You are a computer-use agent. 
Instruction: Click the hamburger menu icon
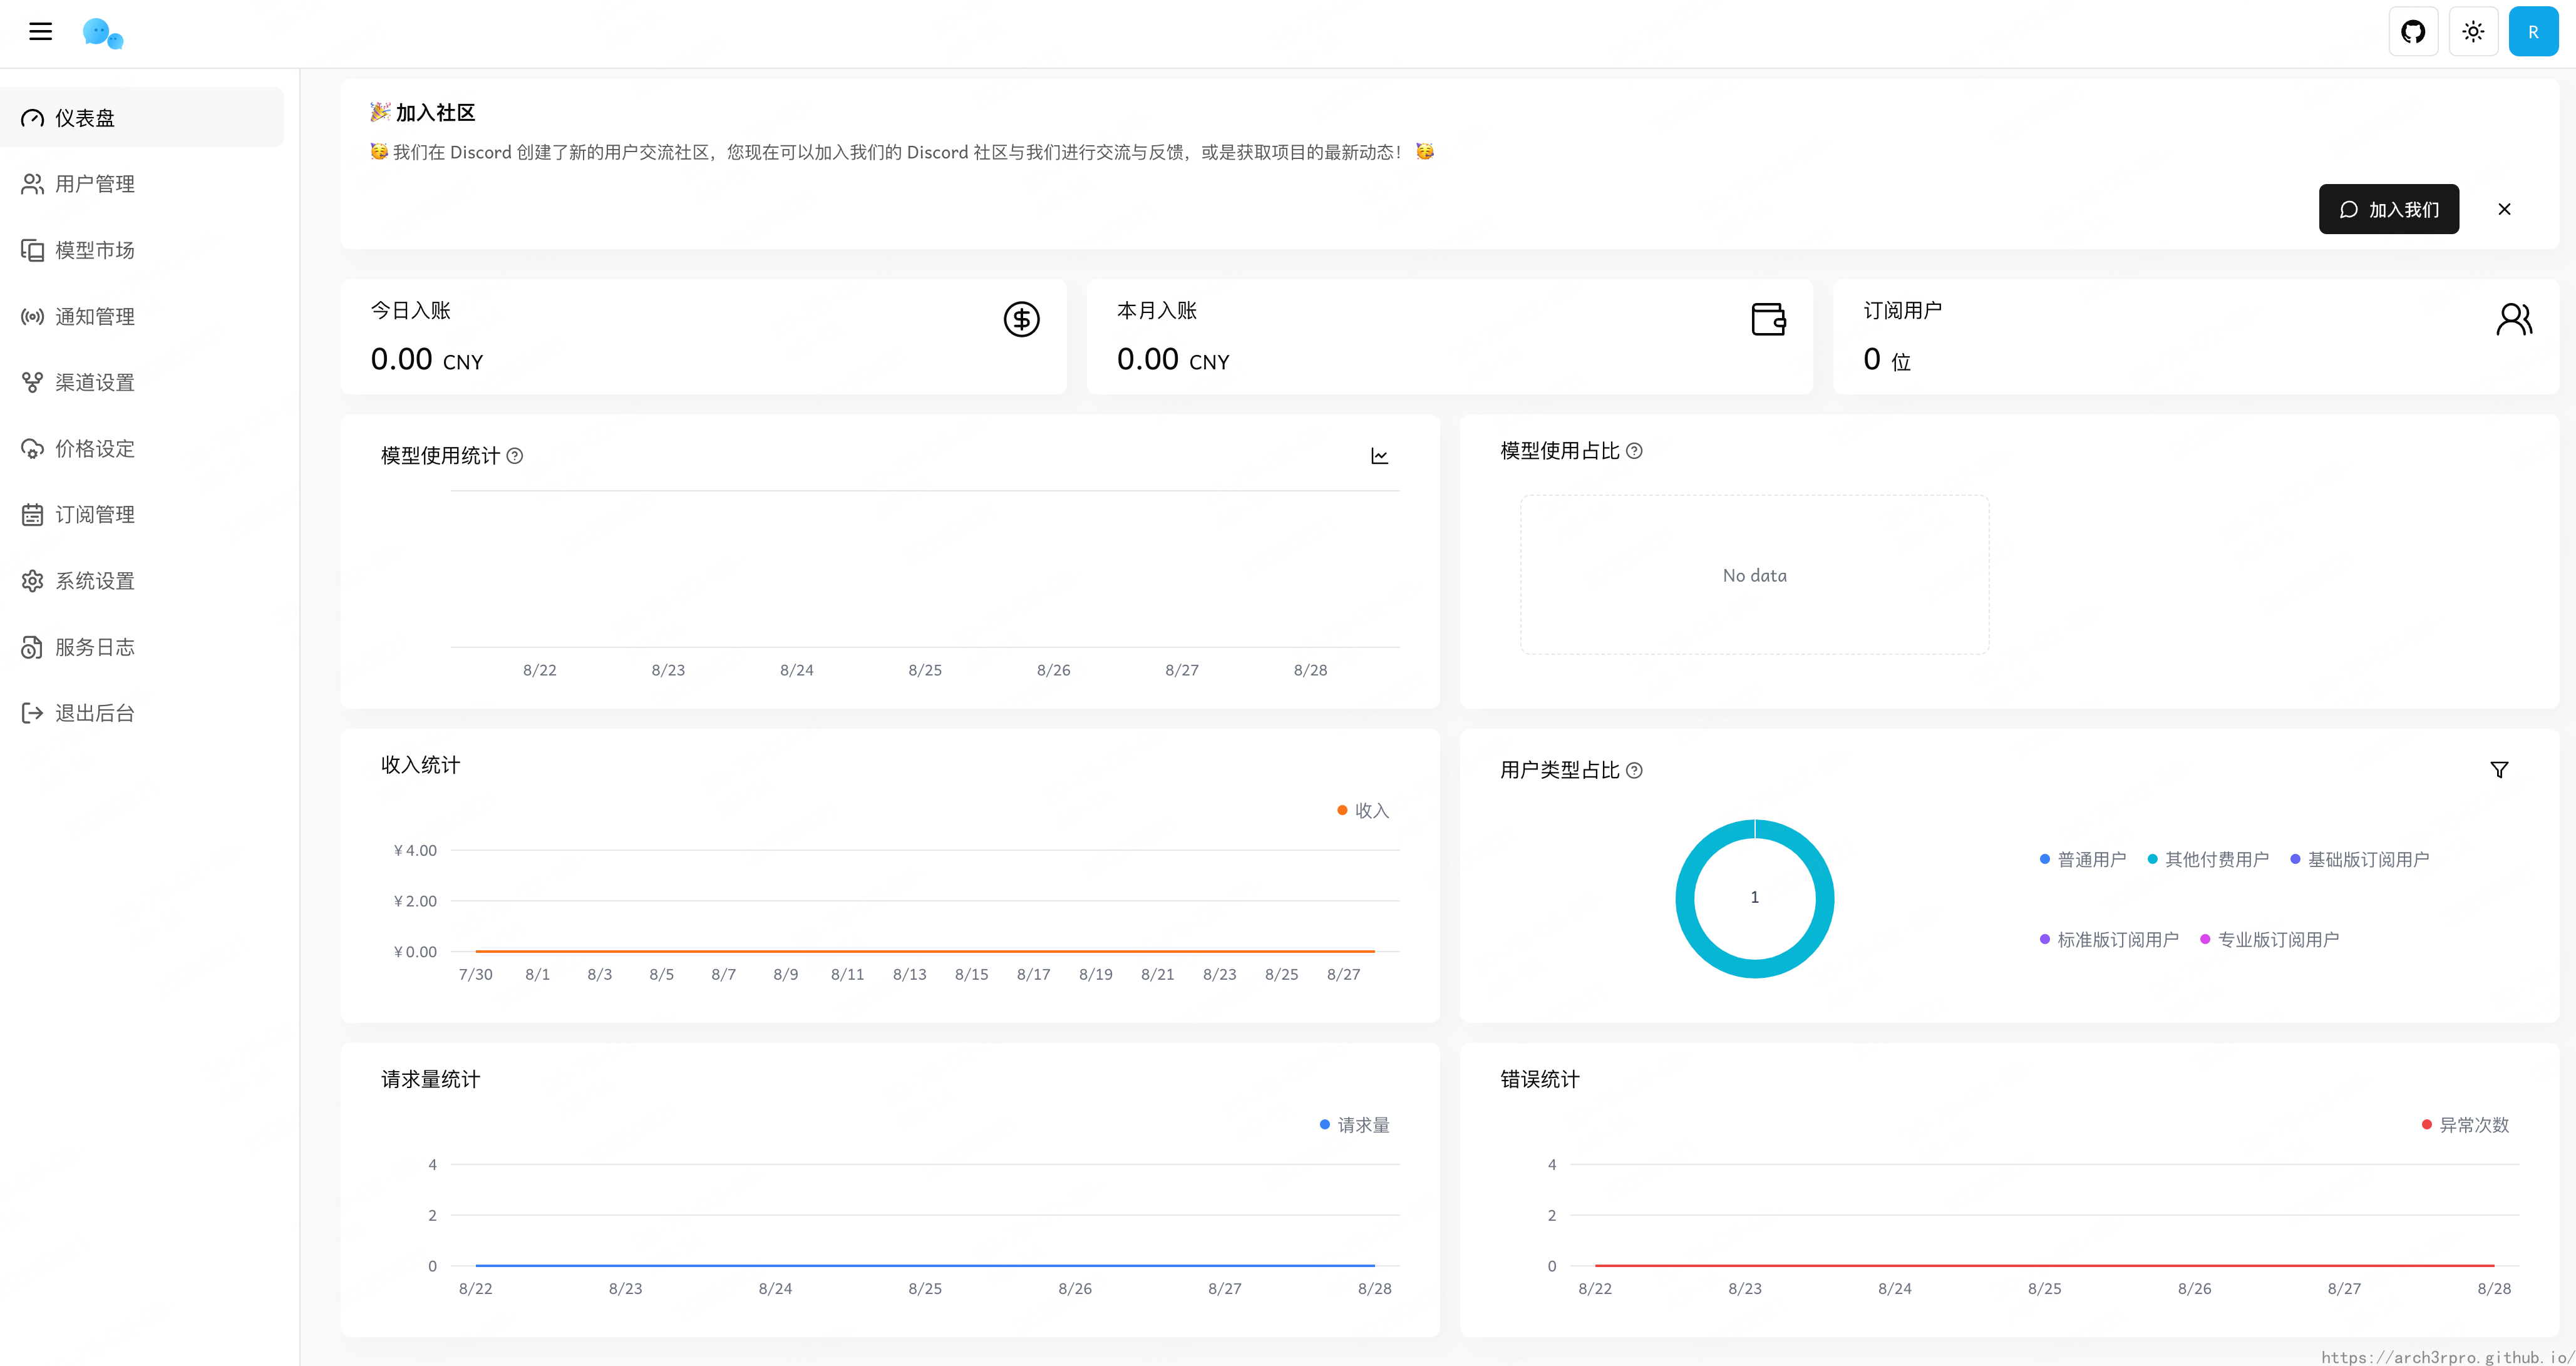coord(40,32)
